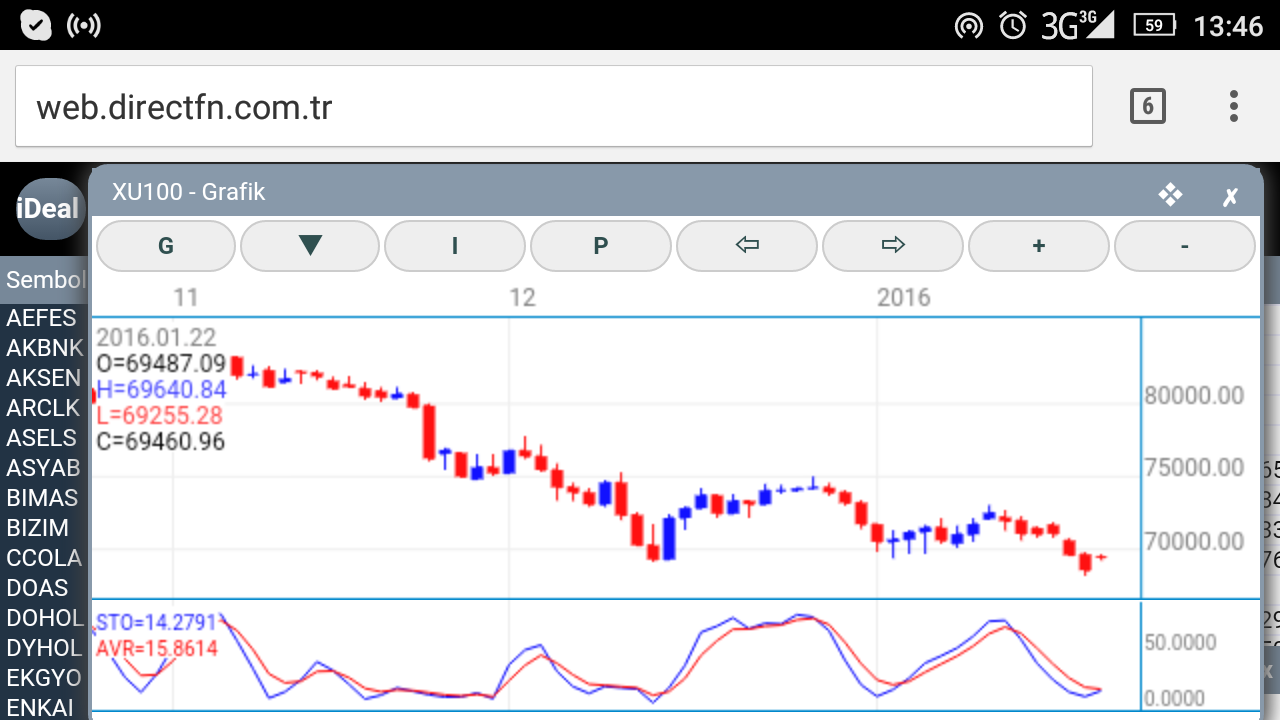
Task: Select ARCLK in the symbol list
Action: pyautogui.click(x=44, y=408)
